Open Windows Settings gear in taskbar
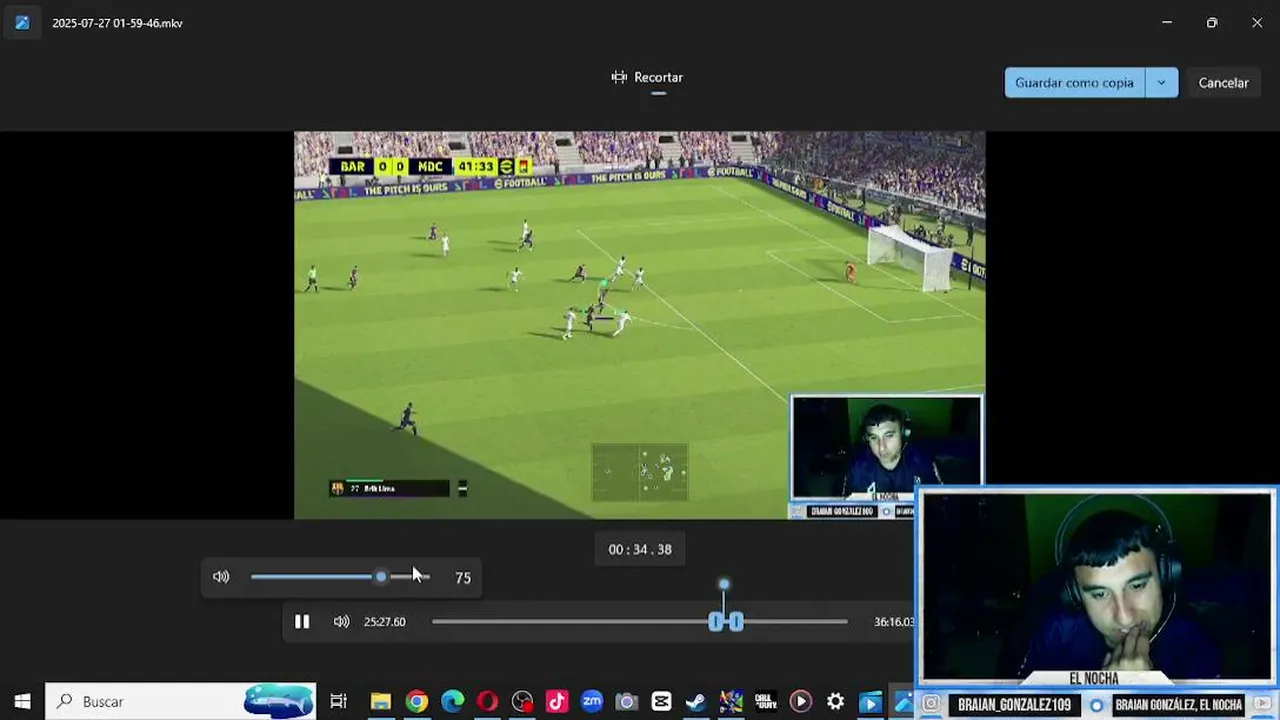The width and height of the screenshot is (1280, 720). click(x=835, y=702)
